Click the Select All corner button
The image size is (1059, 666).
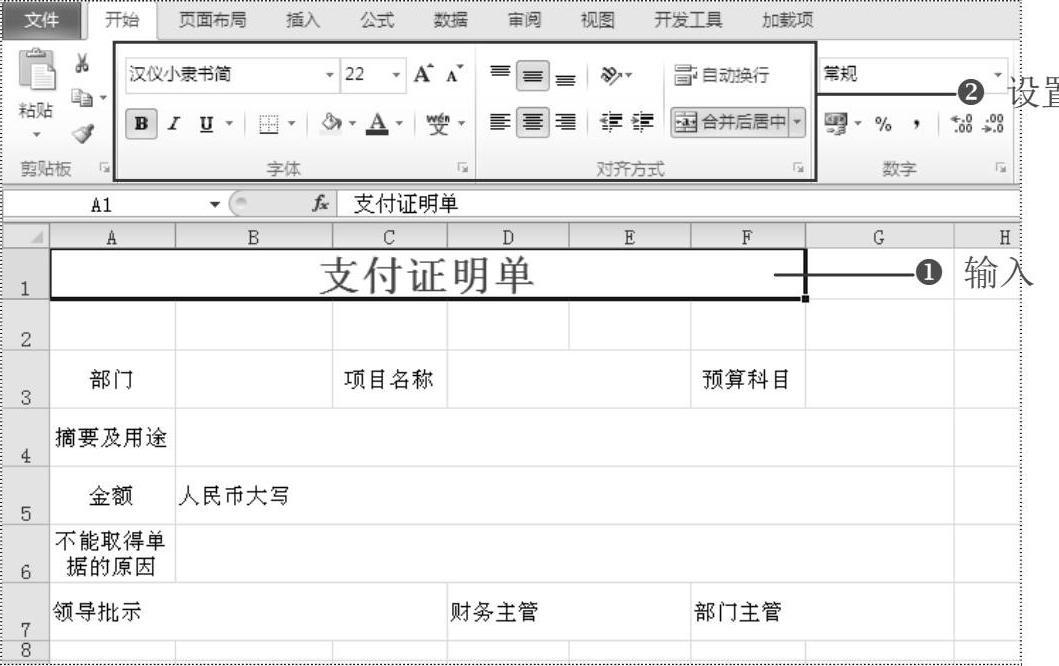click(x=26, y=236)
